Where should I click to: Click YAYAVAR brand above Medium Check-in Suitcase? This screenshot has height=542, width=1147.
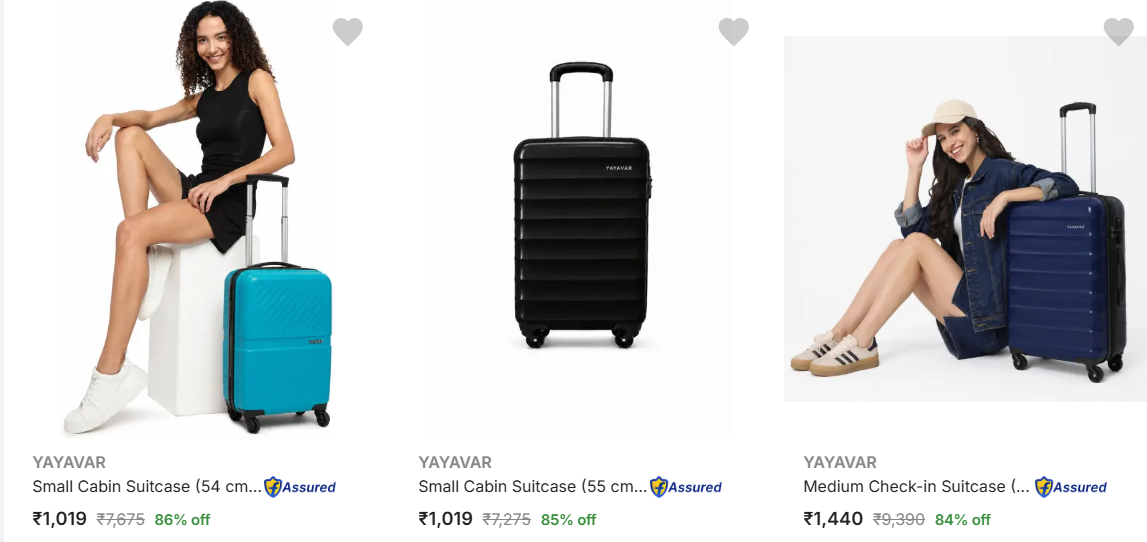(840, 462)
